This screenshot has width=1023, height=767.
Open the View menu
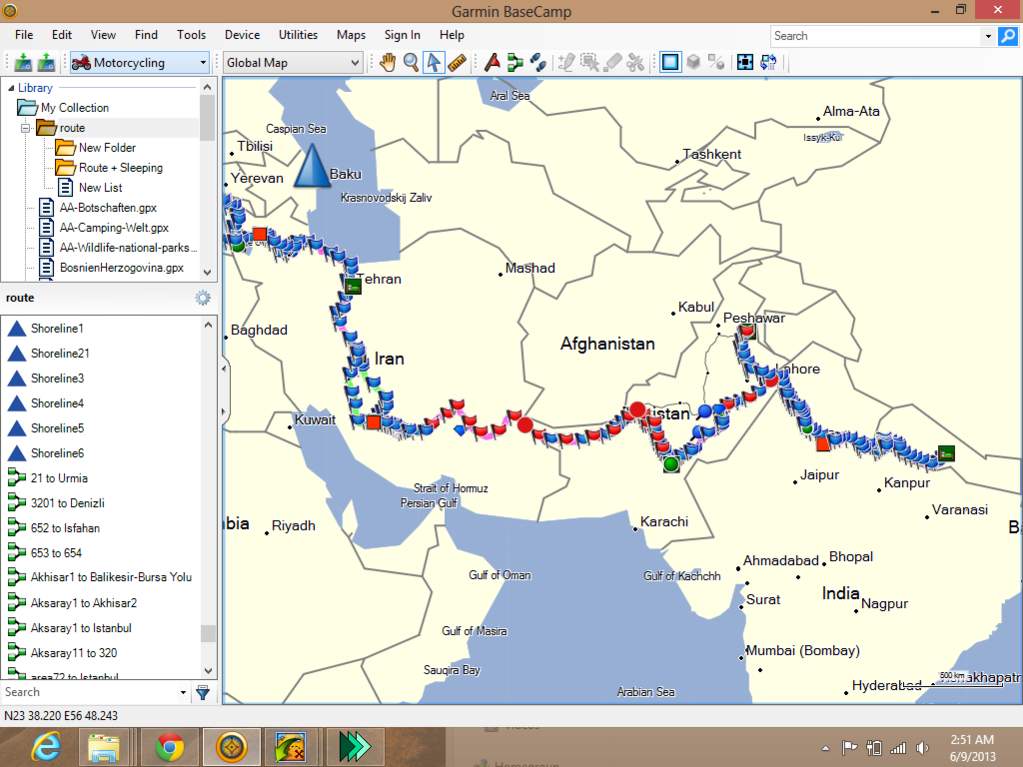(x=103, y=35)
